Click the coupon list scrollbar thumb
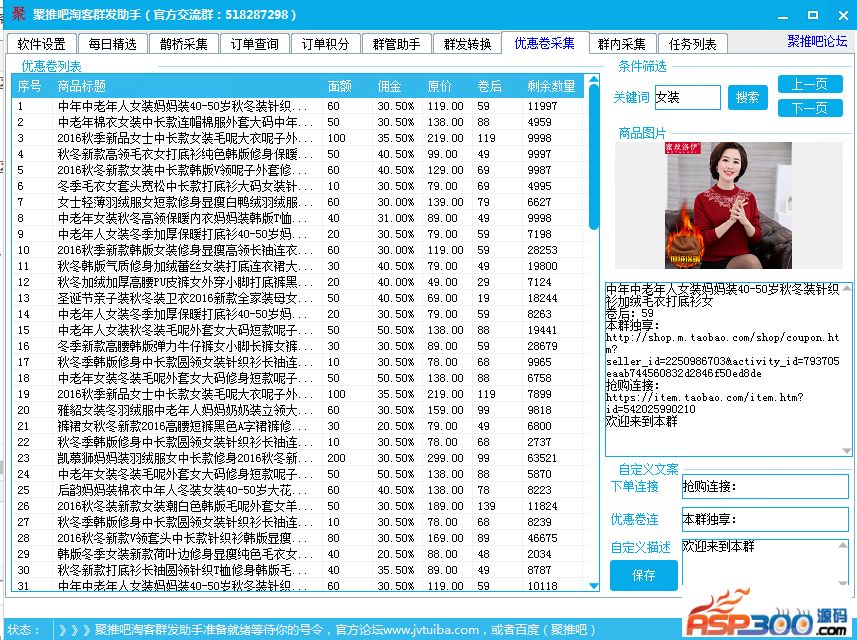Image resolution: width=857 pixels, height=640 pixels. (x=594, y=157)
